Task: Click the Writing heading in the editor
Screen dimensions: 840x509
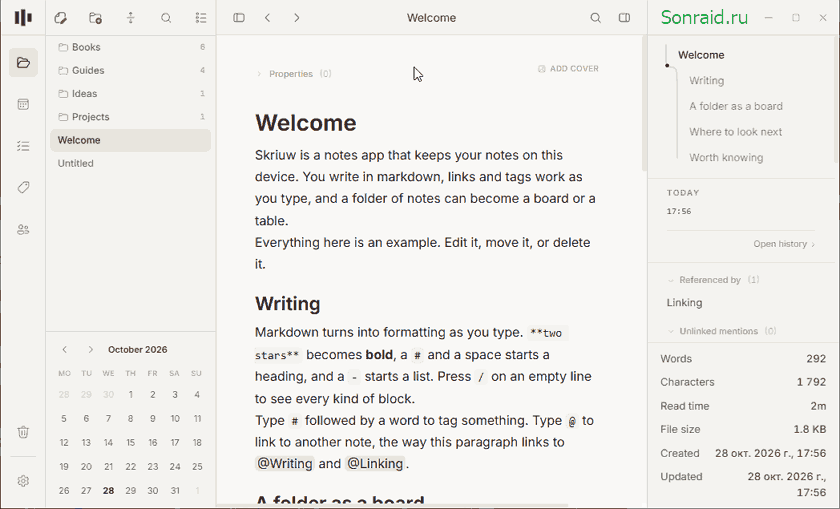Action: [288, 304]
